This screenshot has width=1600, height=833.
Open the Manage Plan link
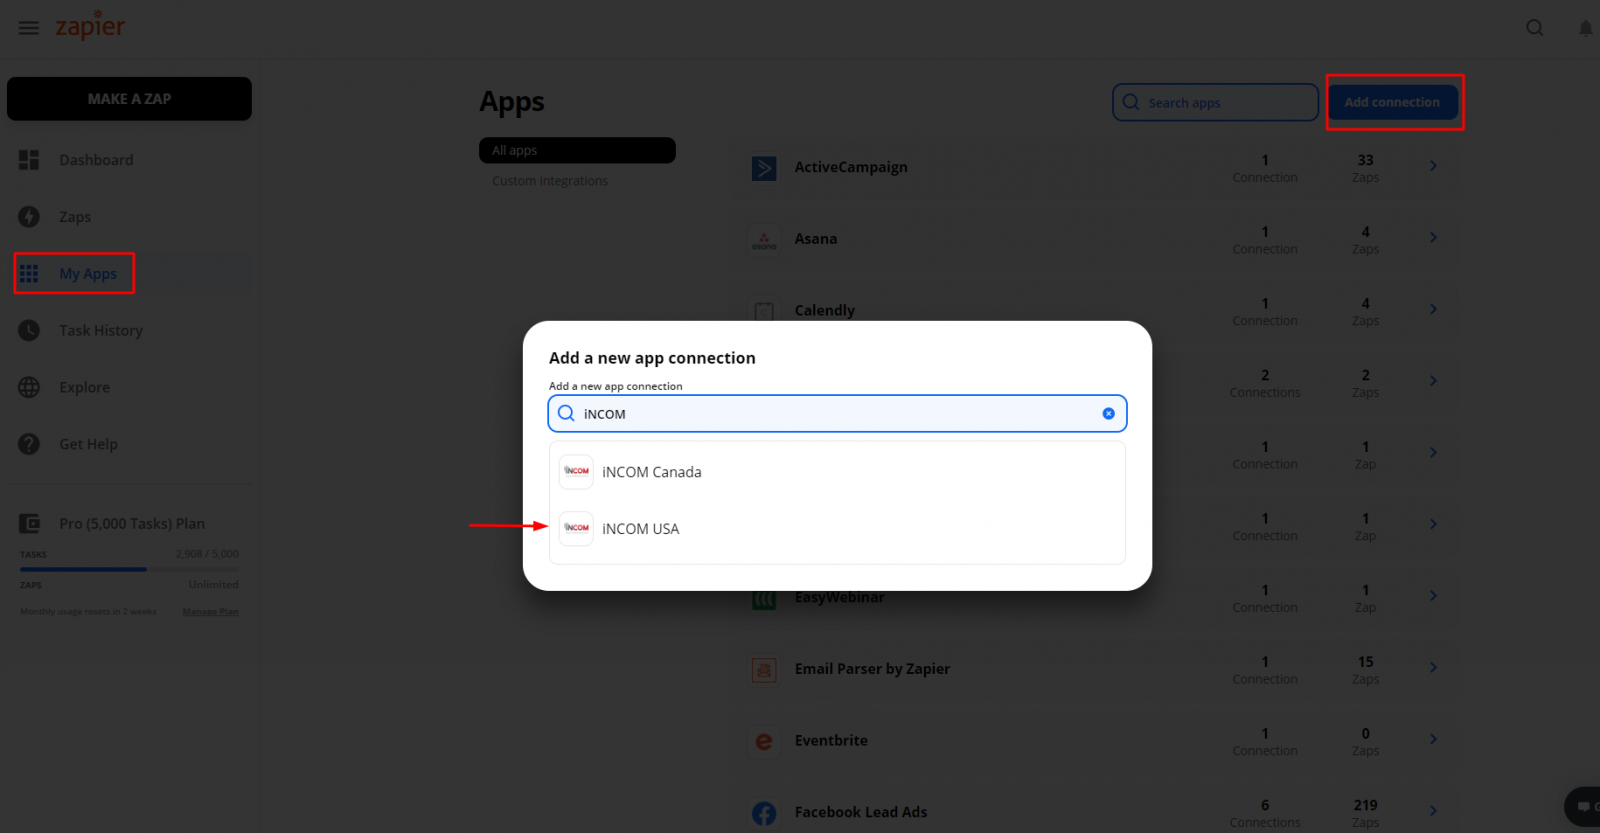click(210, 612)
